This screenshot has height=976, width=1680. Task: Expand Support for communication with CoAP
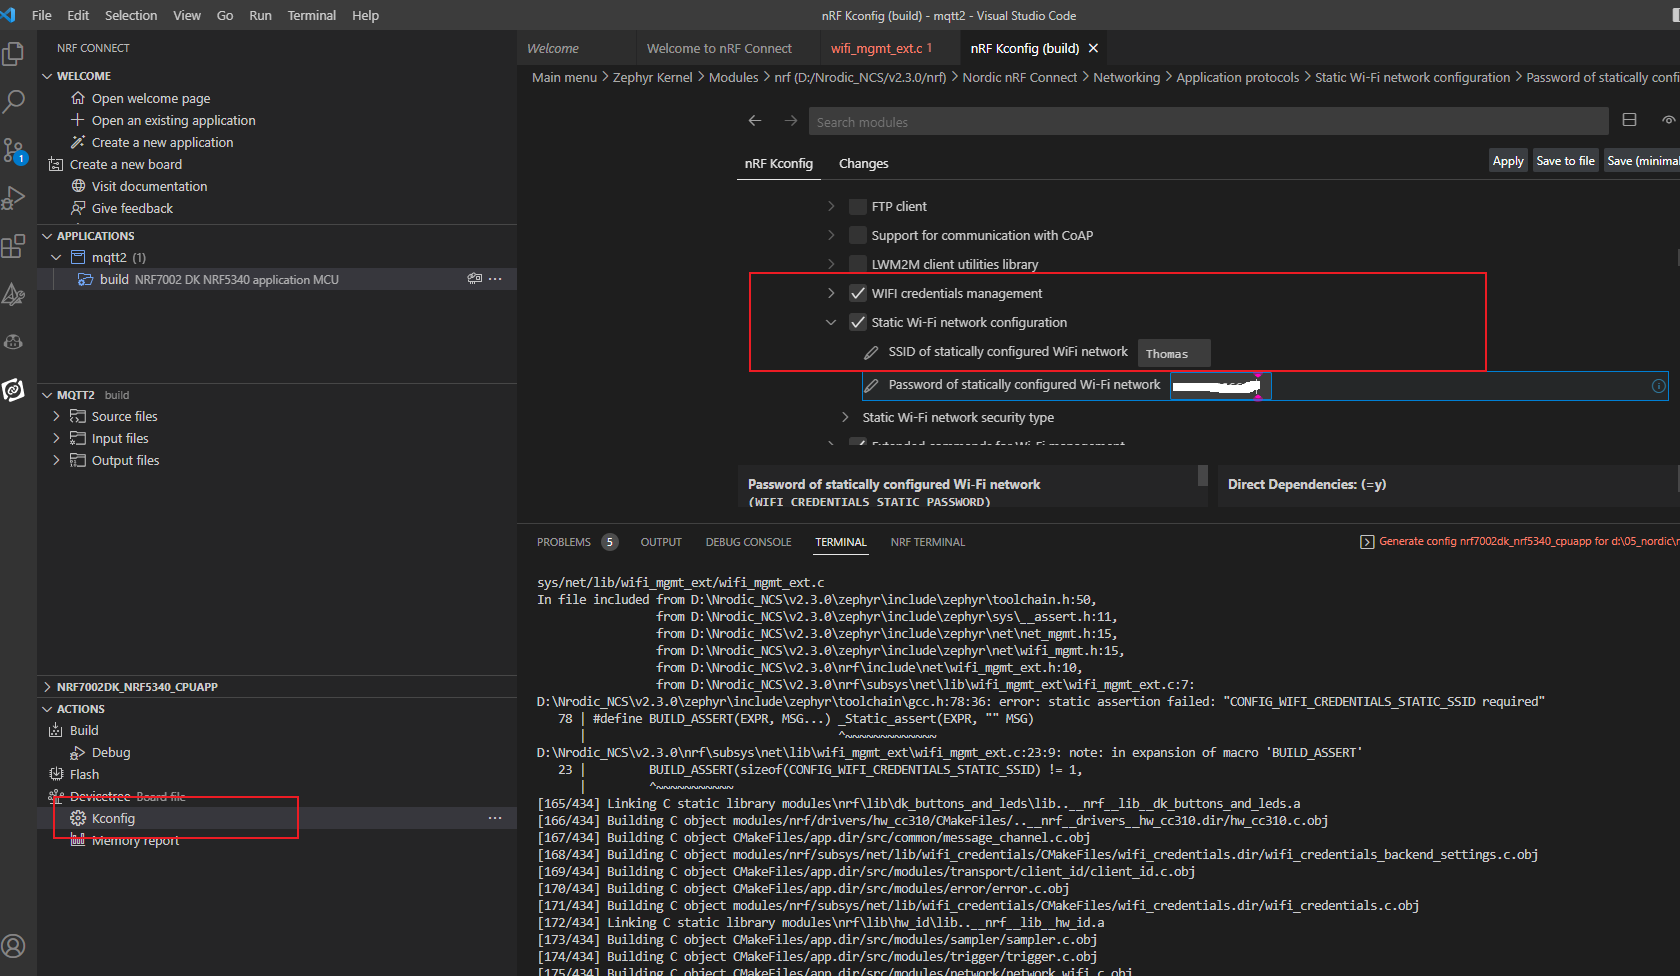pyautogui.click(x=831, y=235)
